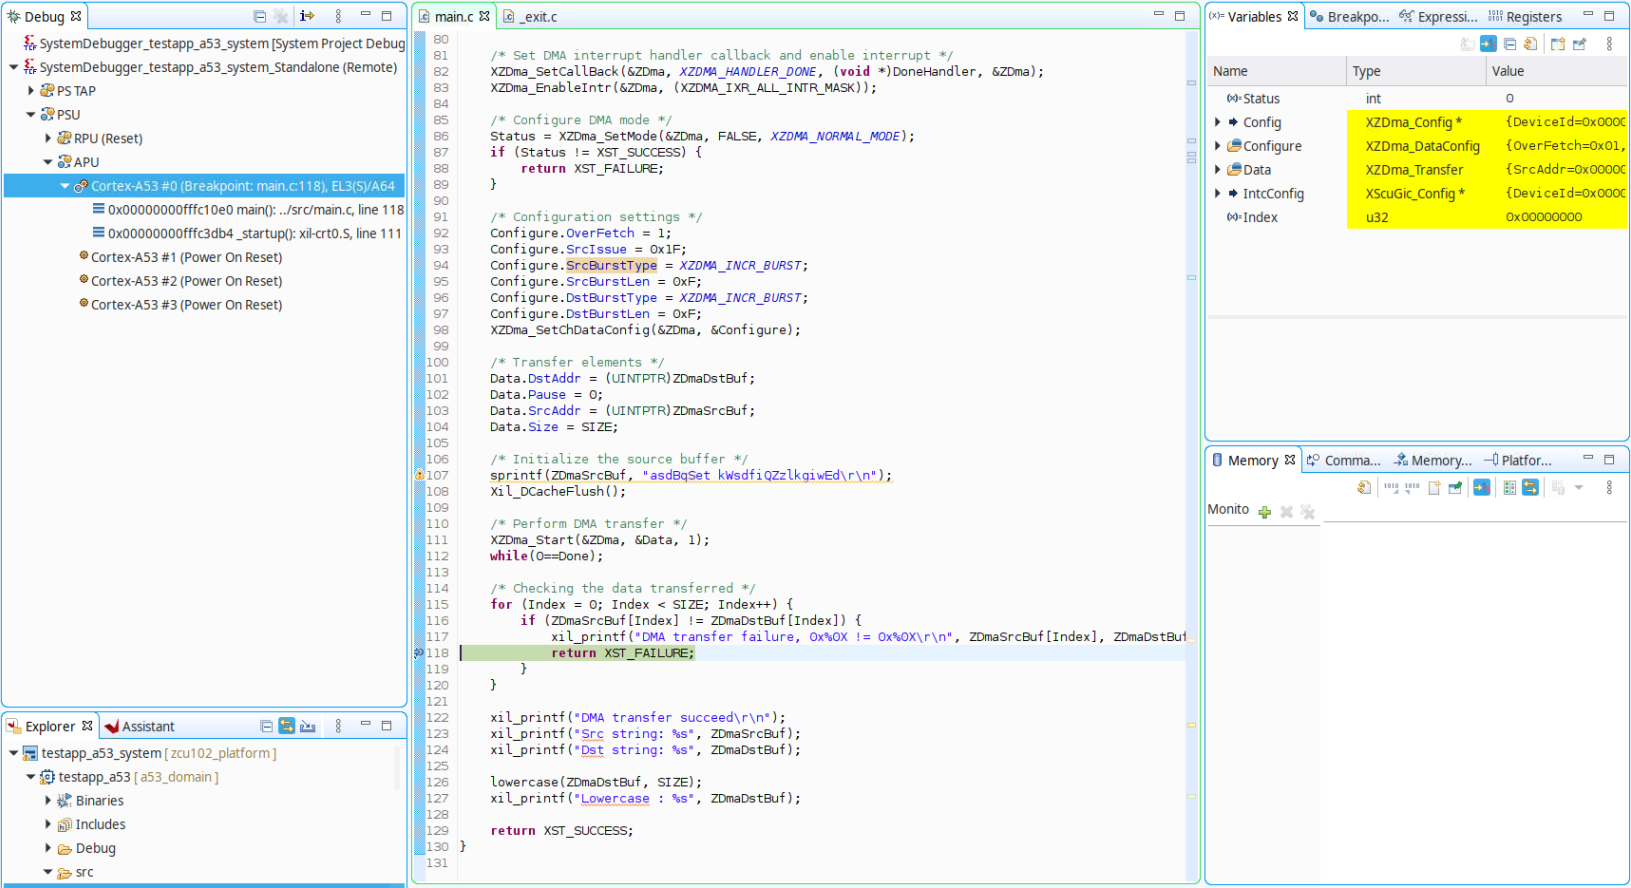1631x888 pixels.
Task: Expand the Binaries folder in Explorer
Action: pos(48,800)
